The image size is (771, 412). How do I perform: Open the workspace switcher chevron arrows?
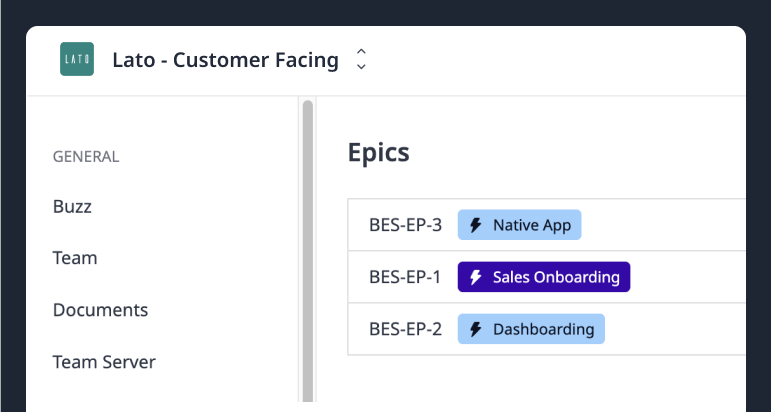pos(361,60)
